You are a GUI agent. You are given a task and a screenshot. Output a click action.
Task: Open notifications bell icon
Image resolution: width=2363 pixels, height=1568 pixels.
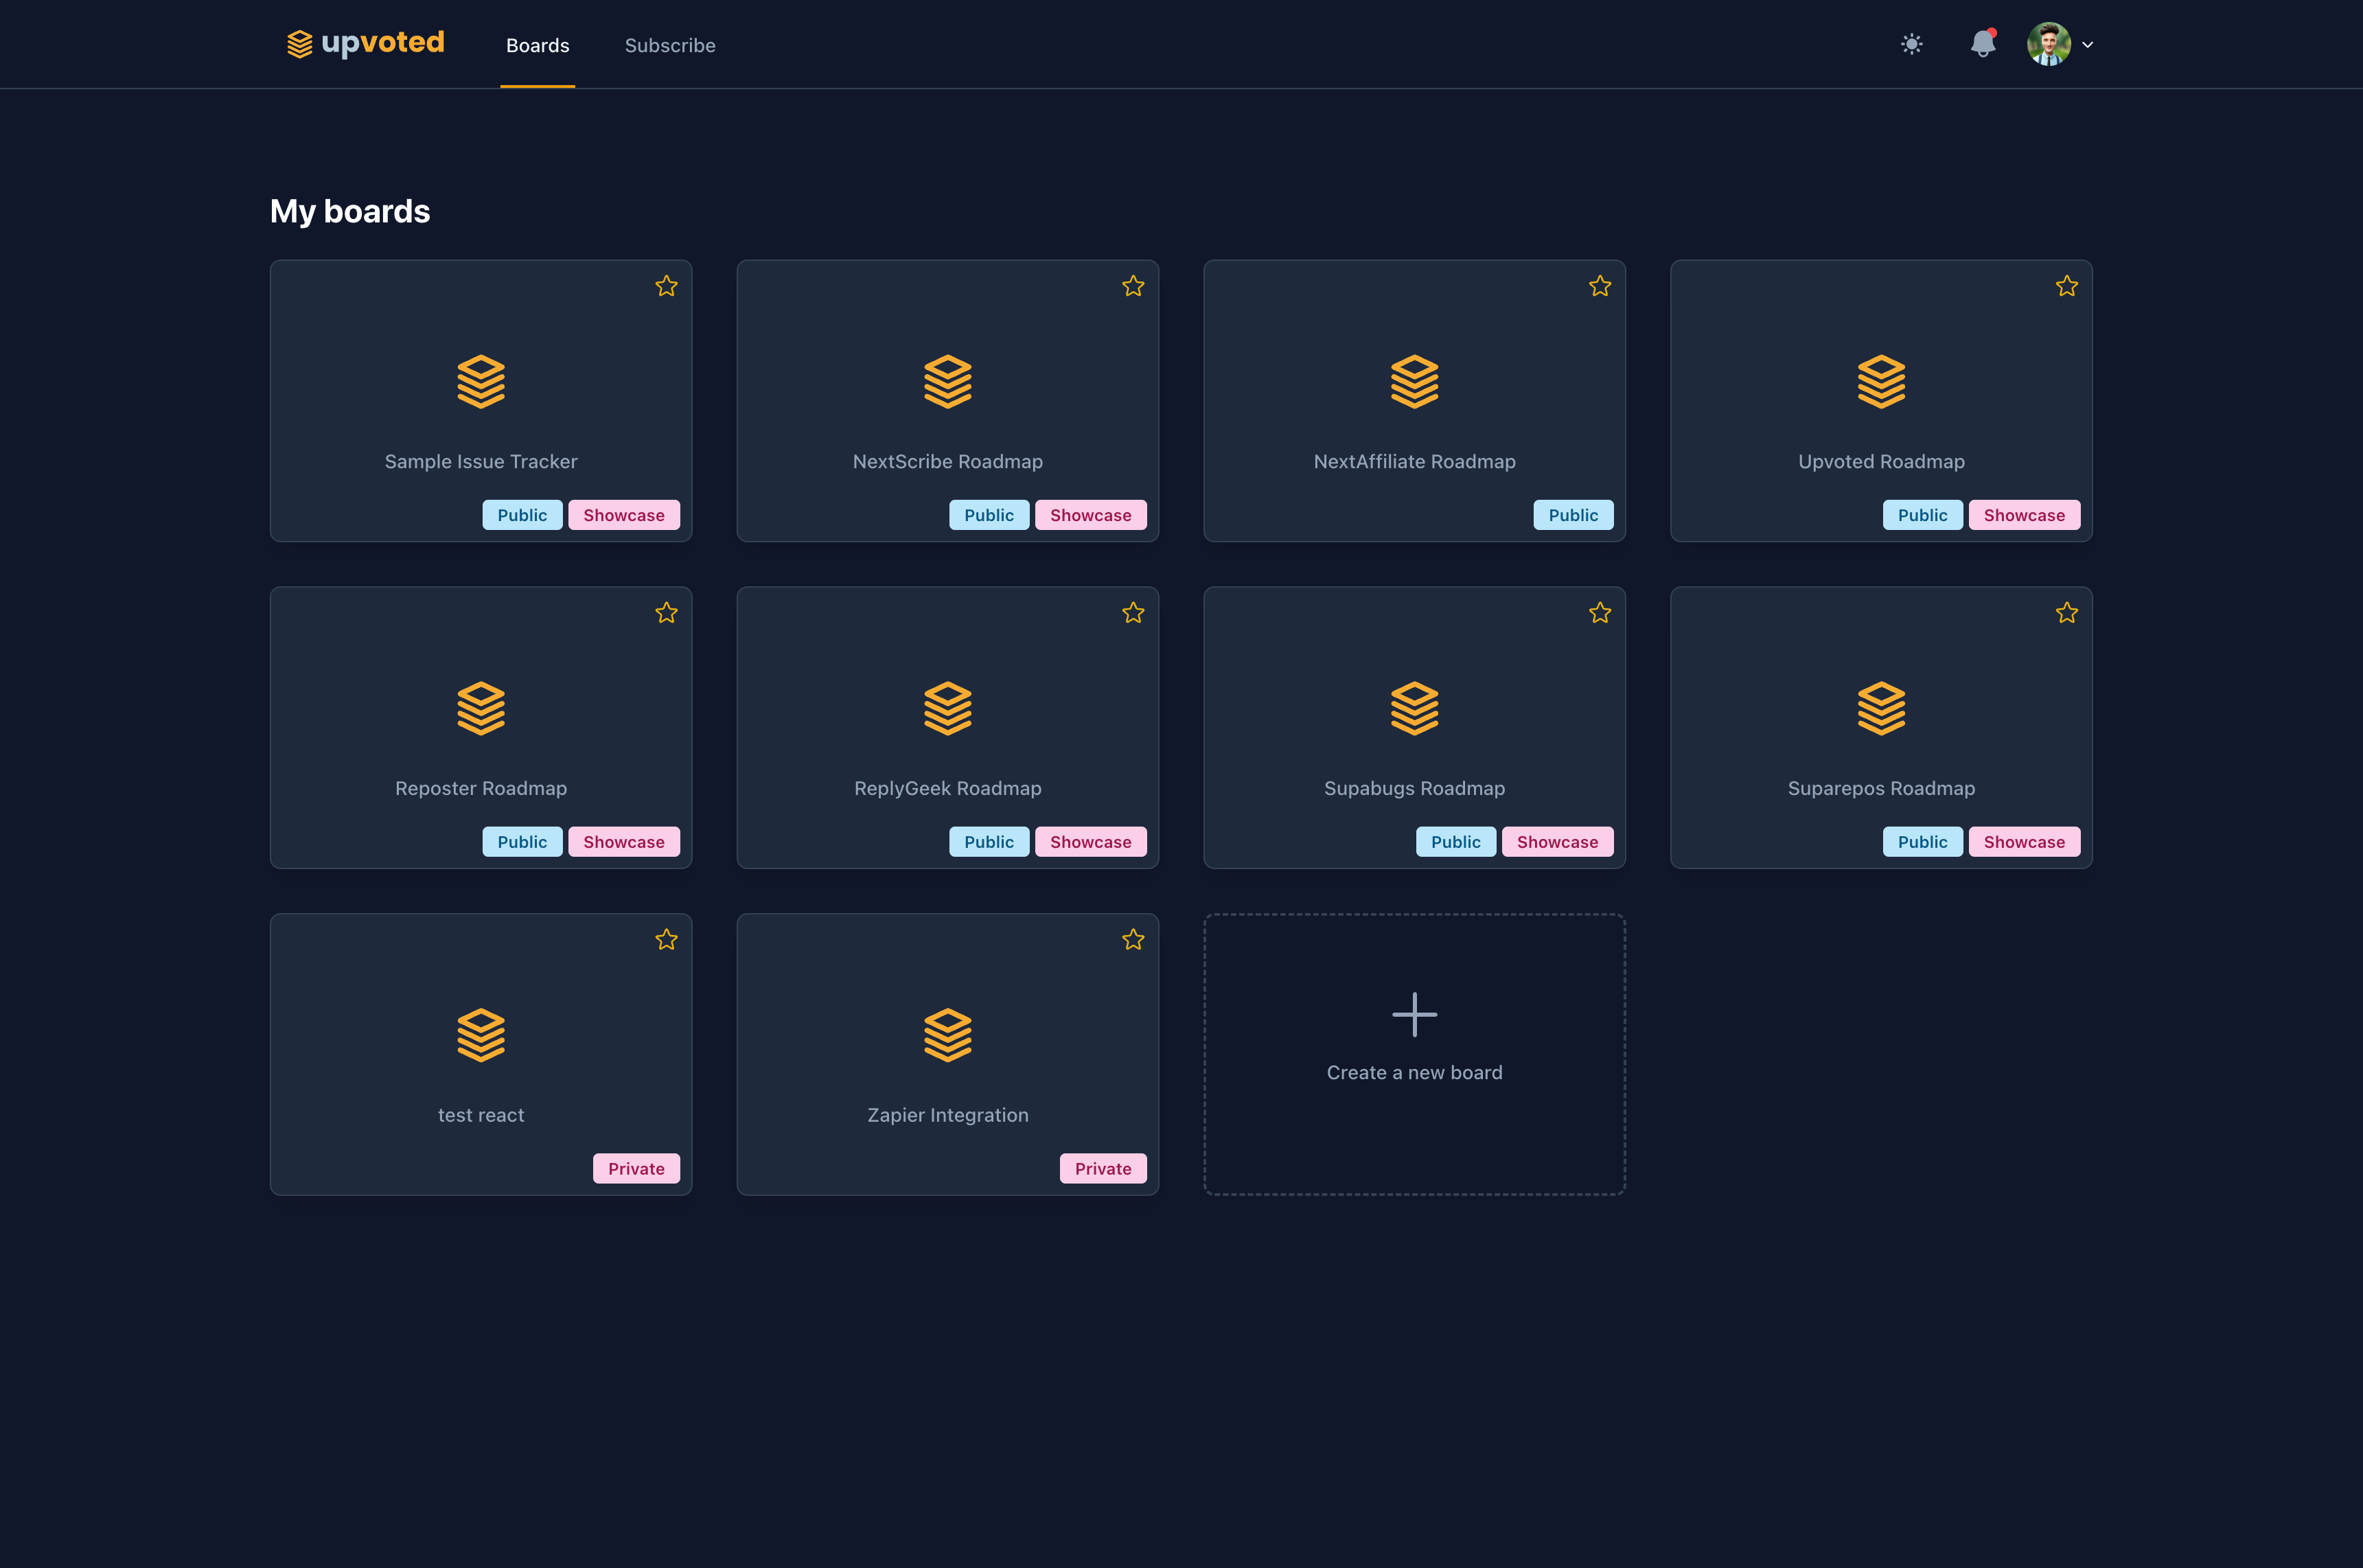coord(1982,44)
